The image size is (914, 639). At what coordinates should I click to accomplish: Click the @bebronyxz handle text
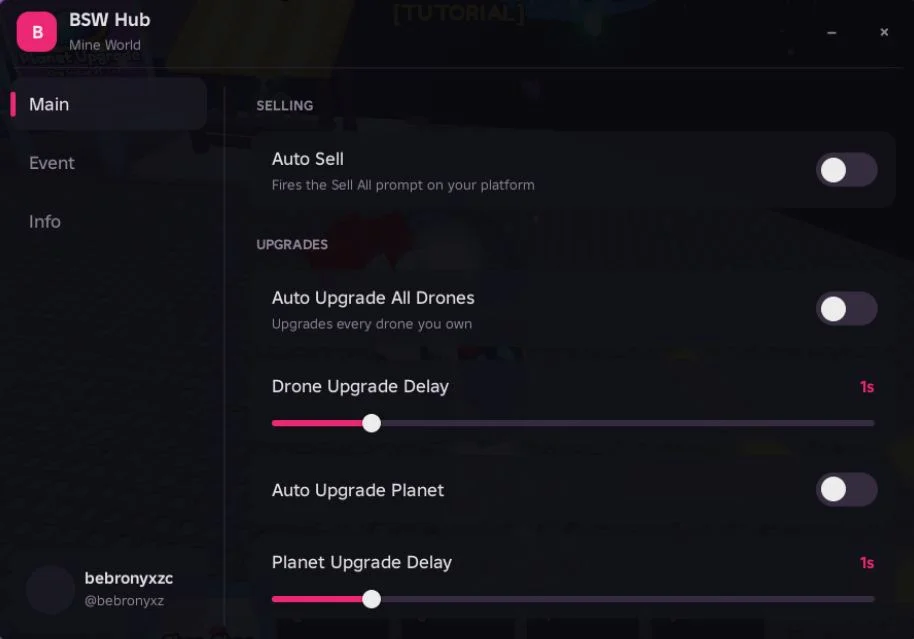tap(124, 601)
